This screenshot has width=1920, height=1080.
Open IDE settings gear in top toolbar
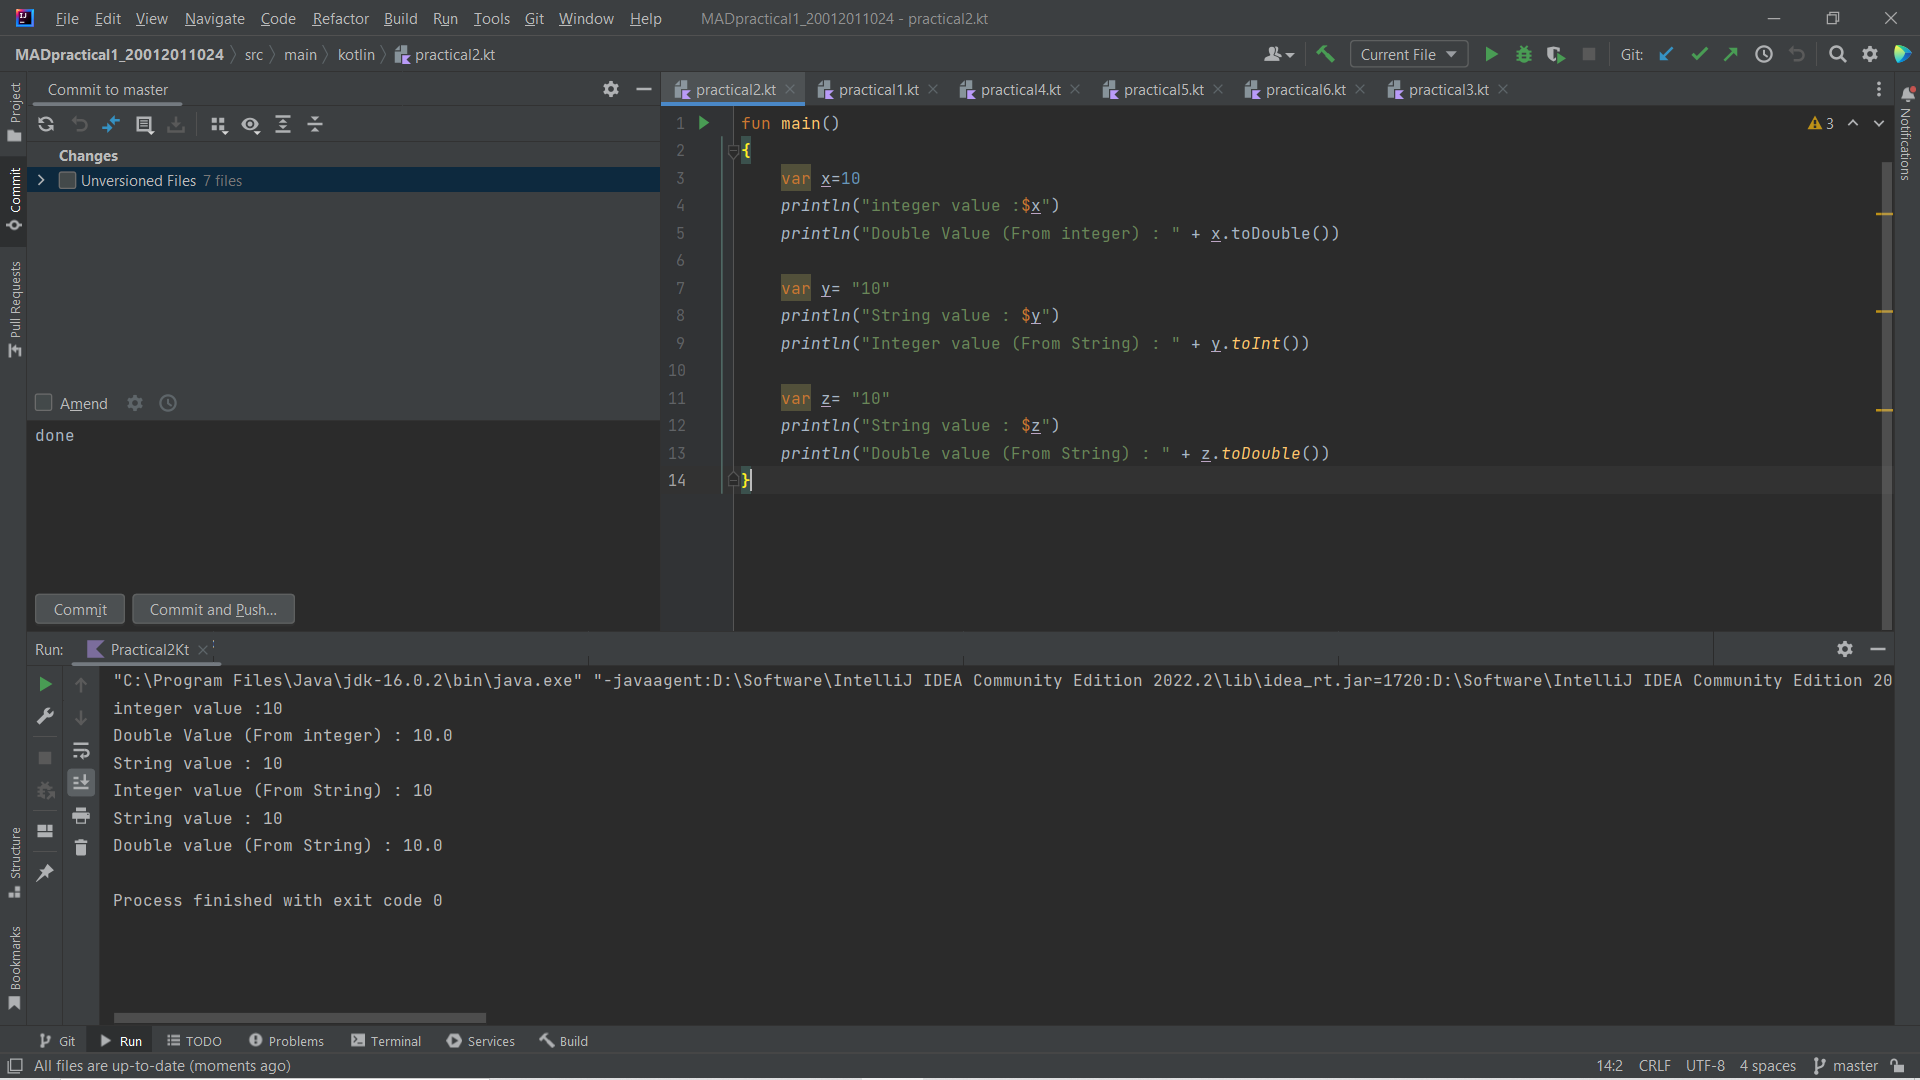coord(1870,54)
